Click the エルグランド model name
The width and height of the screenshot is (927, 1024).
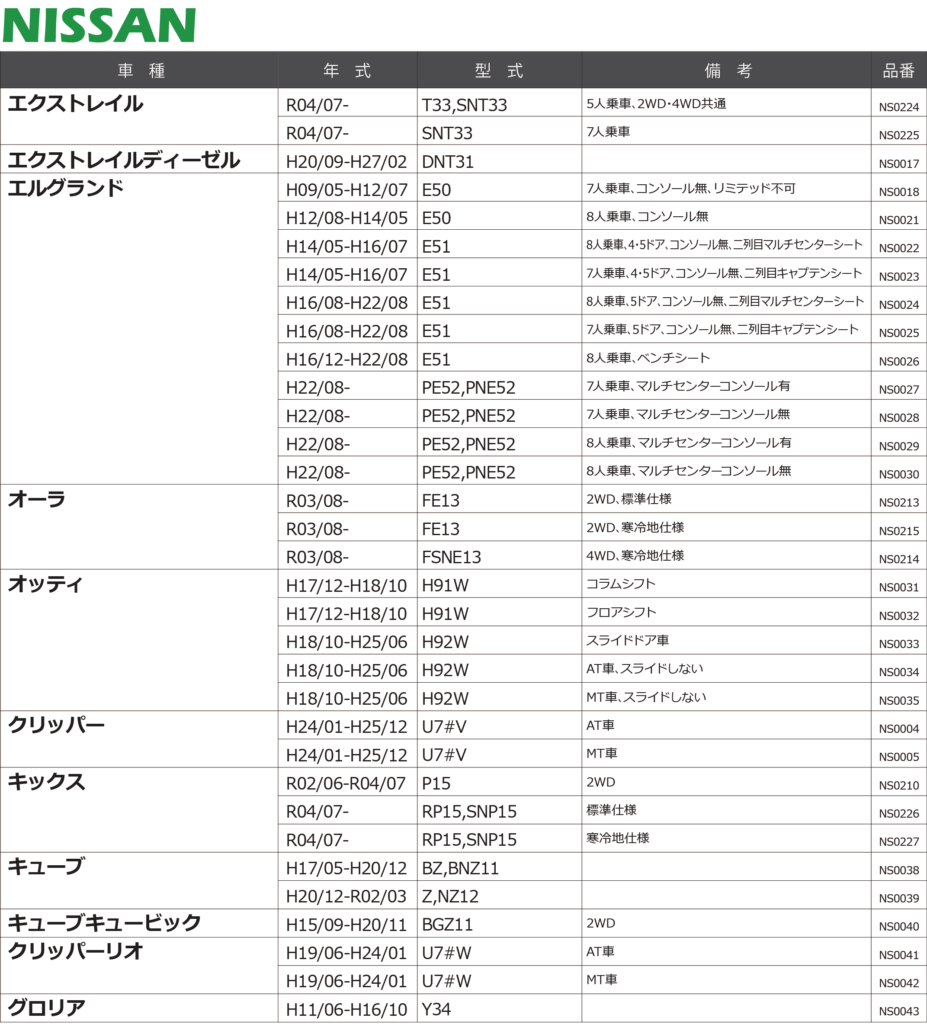coord(66,188)
